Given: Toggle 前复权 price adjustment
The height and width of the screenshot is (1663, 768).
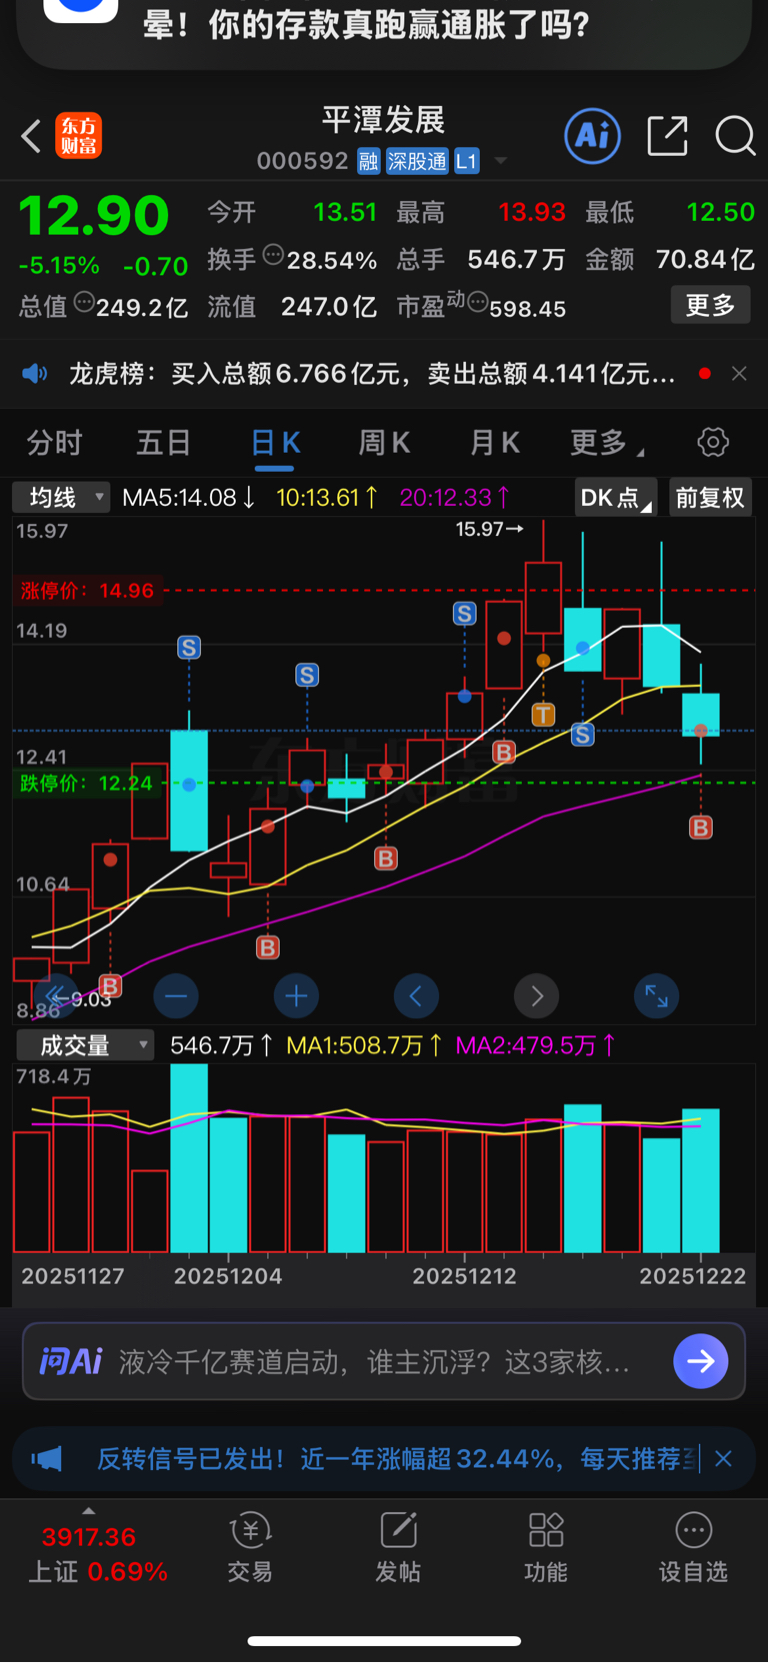Looking at the screenshot, I should [710, 497].
